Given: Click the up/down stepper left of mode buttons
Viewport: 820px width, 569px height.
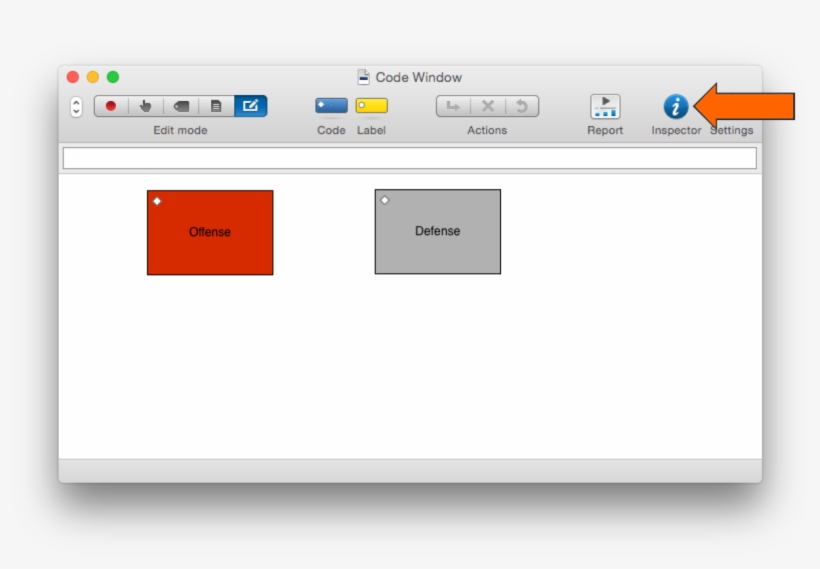Looking at the screenshot, I should point(77,106).
